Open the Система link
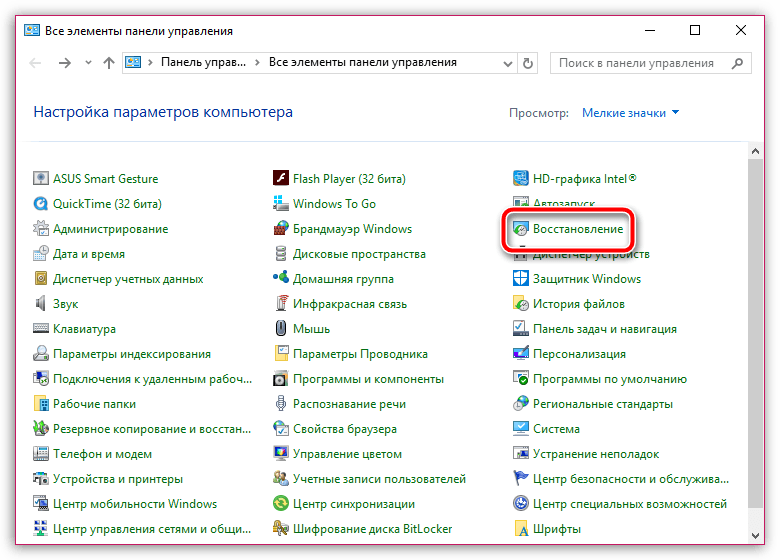Image resolution: width=780 pixels, height=560 pixels. [556, 429]
